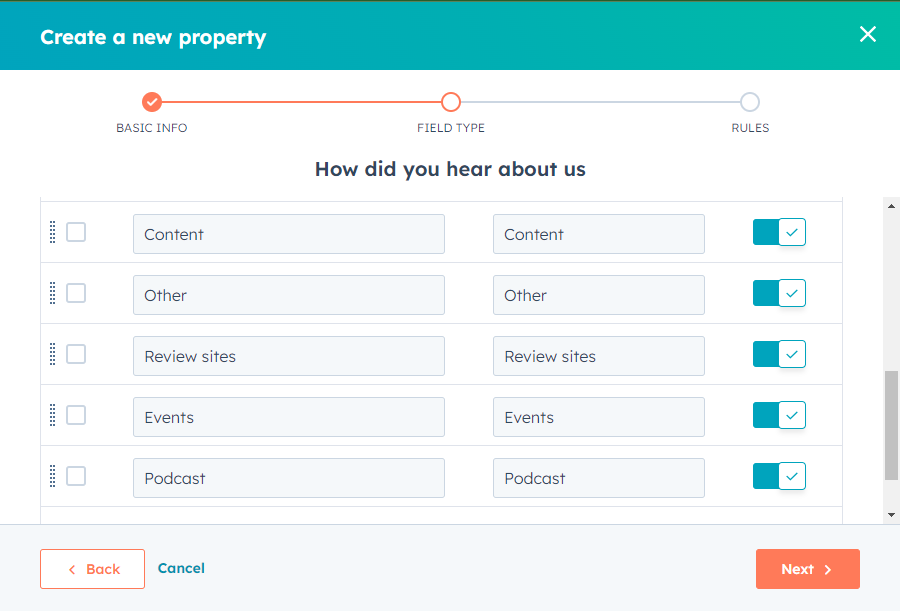
Task: Click the Cancel link
Action: 181,568
